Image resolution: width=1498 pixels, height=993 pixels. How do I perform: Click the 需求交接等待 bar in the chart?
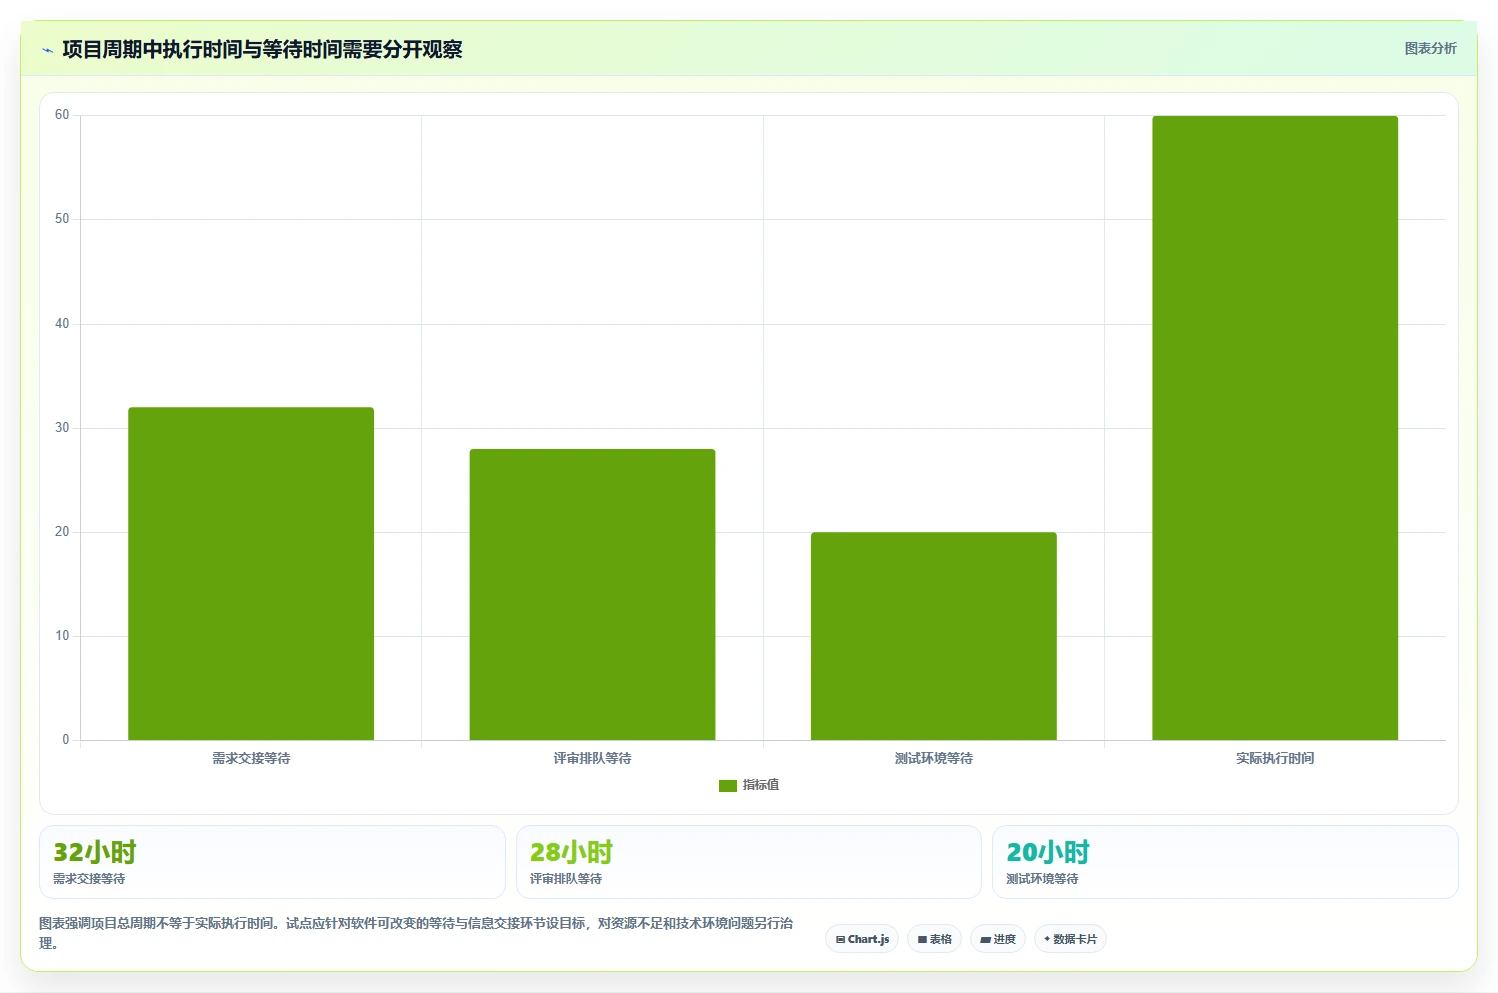pyautogui.click(x=251, y=574)
